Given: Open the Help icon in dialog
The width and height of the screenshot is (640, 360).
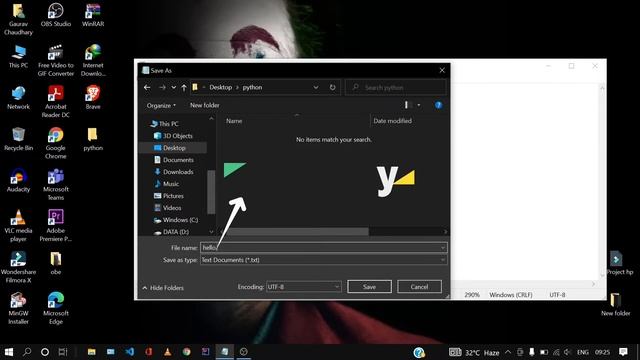Looking at the screenshot, I should point(438,105).
